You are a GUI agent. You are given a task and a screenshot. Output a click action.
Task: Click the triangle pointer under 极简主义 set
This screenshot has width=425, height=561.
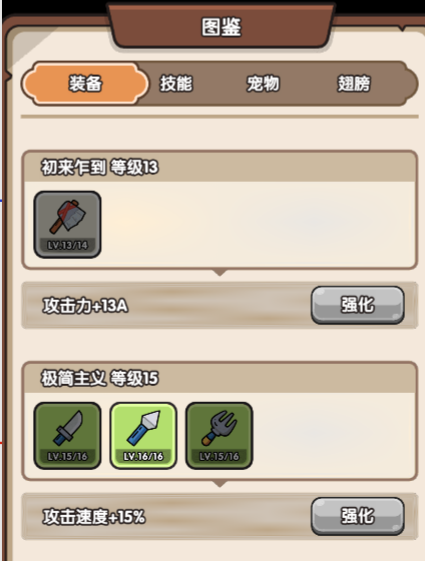click(220, 484)
